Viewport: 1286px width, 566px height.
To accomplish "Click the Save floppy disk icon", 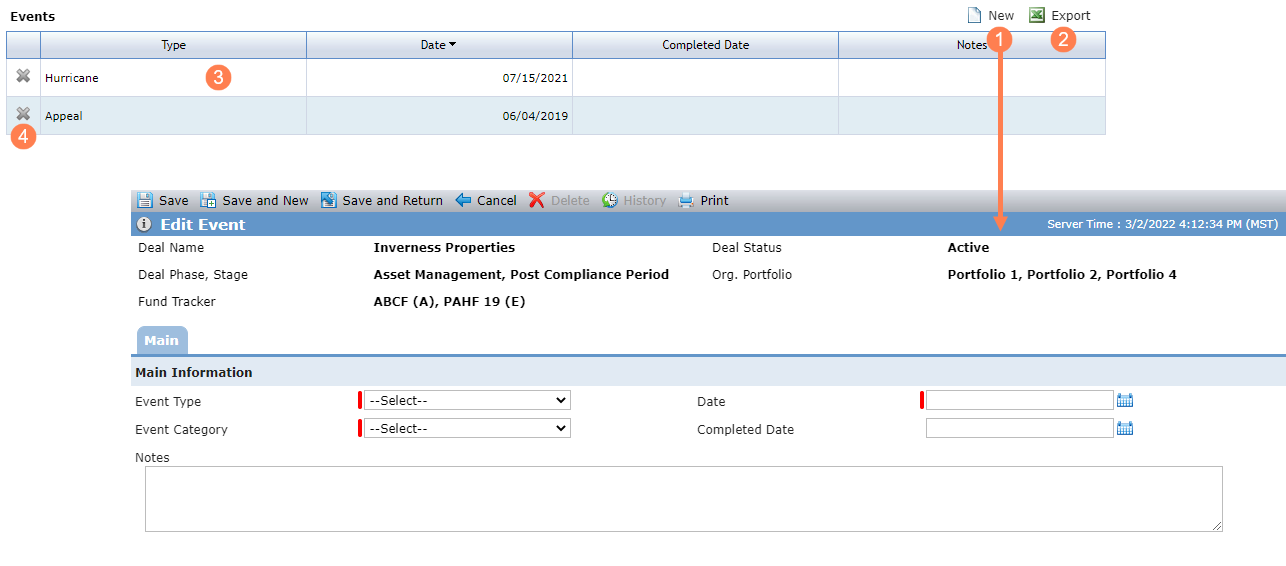I will click(144, 200).
